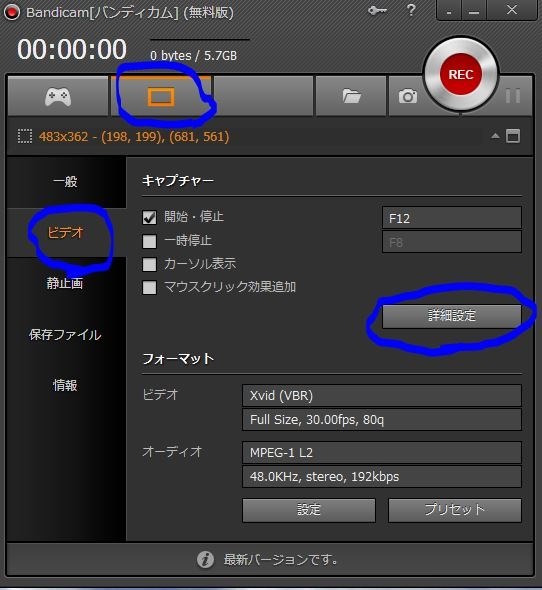542x590 pixels.
Task: Click the key registration icon
Action: [x=378, y=10]
